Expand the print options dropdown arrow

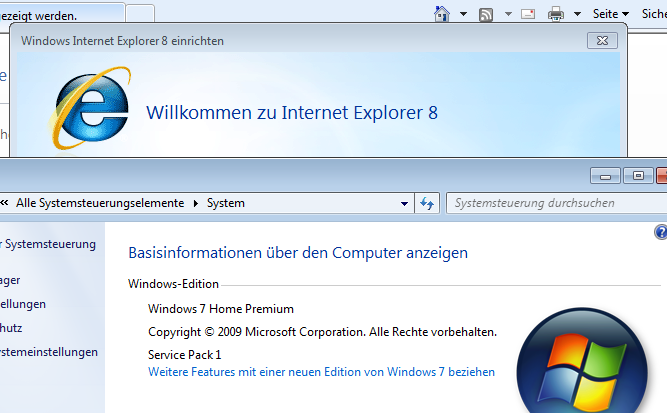(x=577, y=14)
